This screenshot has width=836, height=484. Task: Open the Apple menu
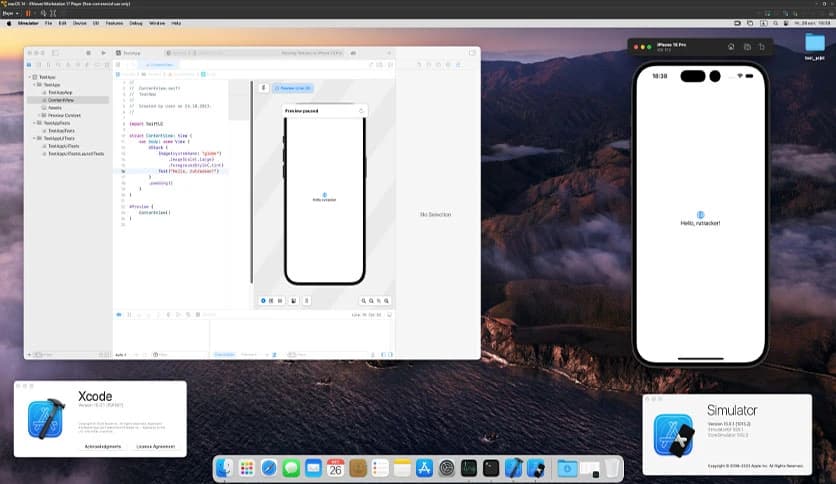9,23
